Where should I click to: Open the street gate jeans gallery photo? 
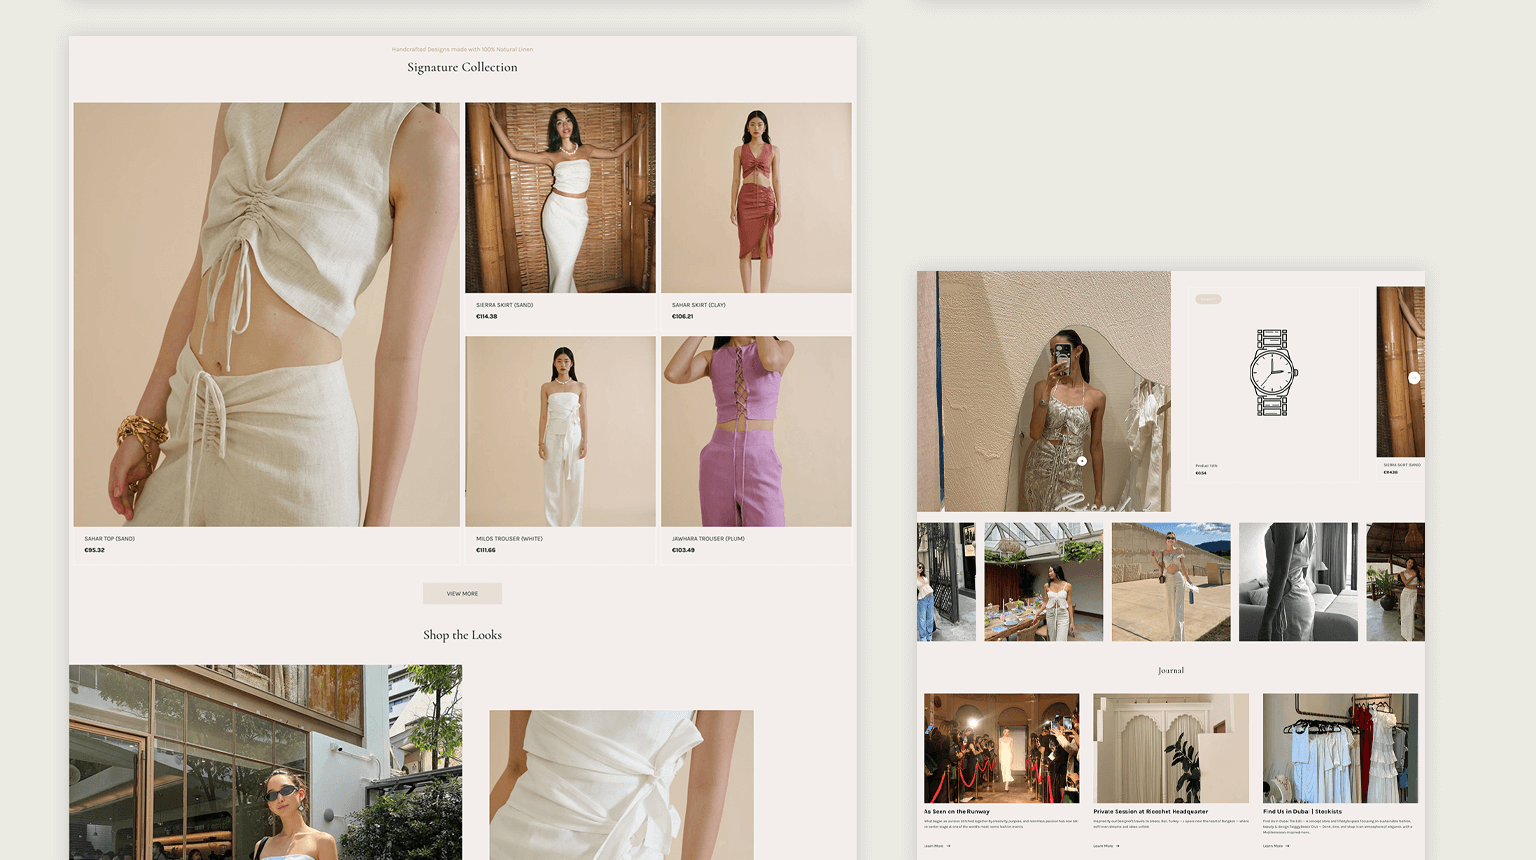click(x=946, y=582)
